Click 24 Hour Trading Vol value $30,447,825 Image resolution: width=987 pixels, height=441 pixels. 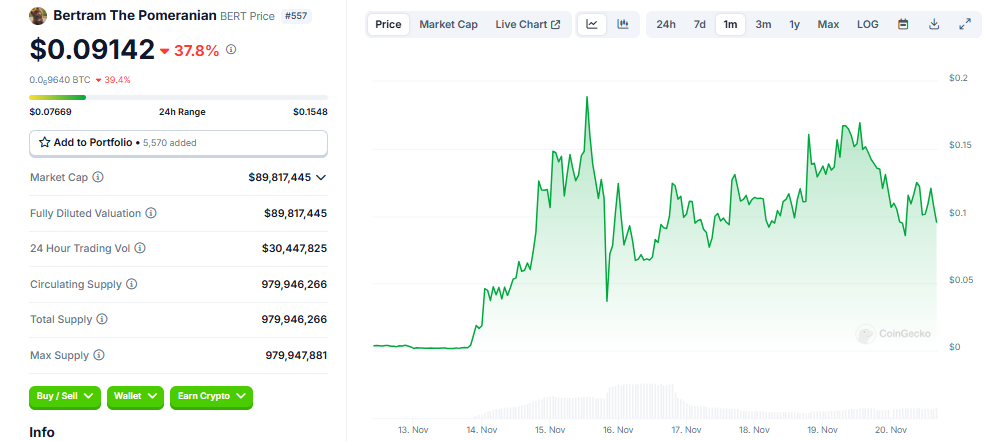coord(295,248)
